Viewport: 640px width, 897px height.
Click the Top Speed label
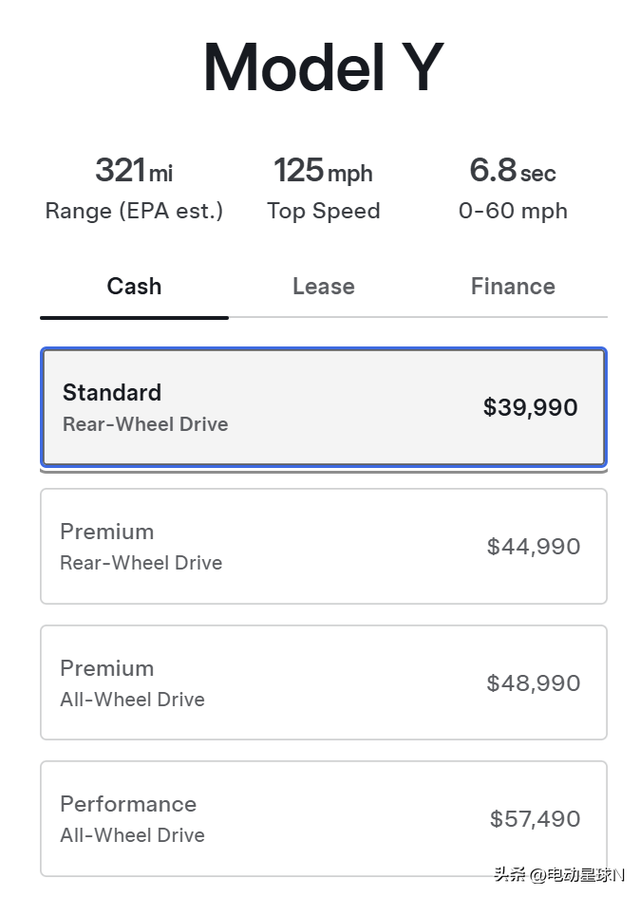[323, 211]
